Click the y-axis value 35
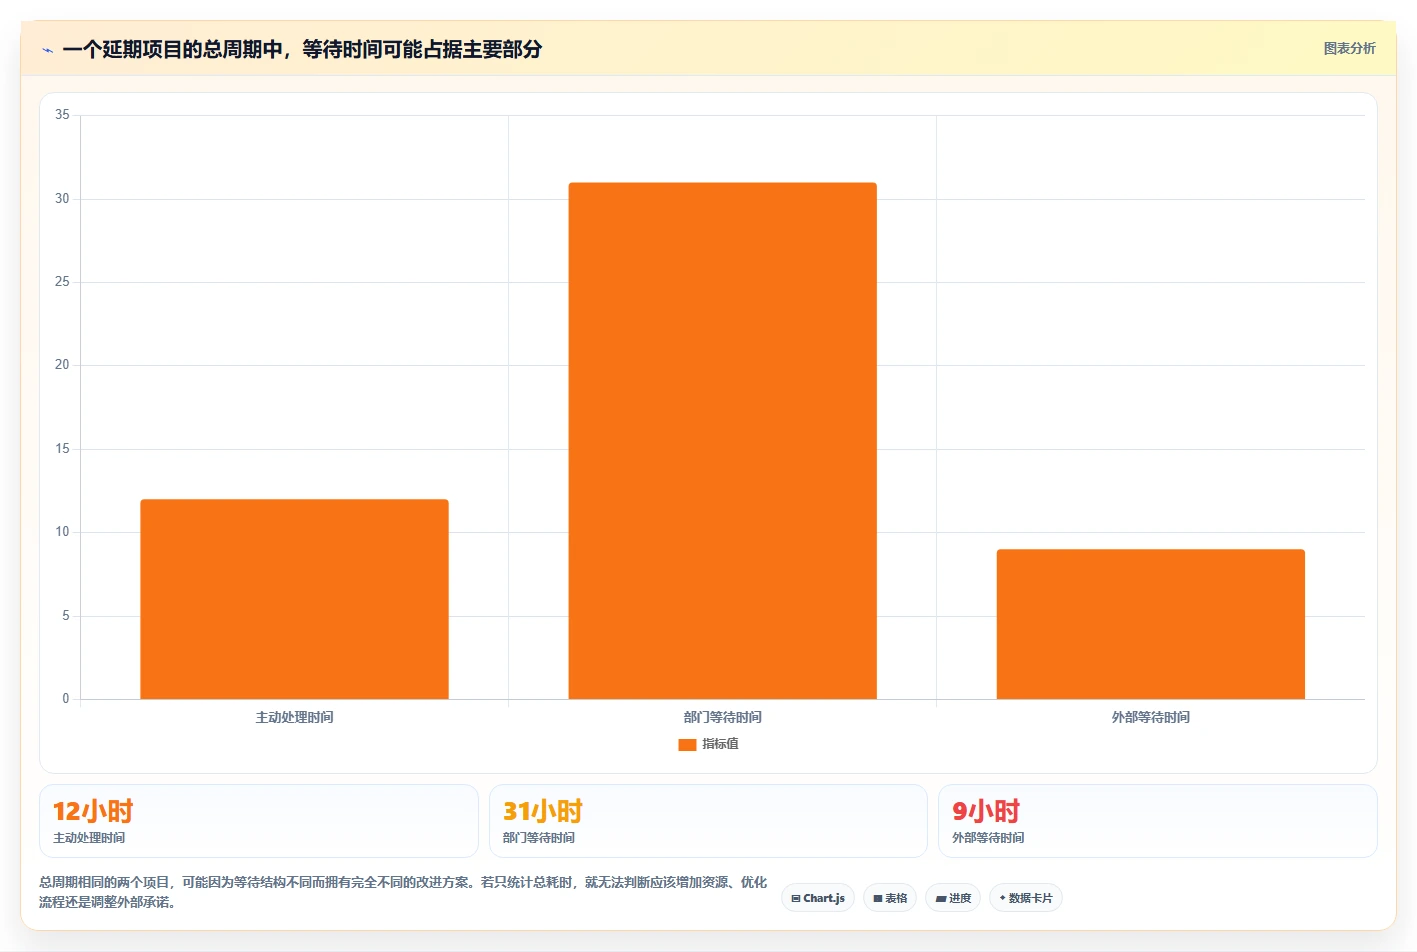The width and height of the screenshot is (1417, 952). pyautogui.click(x=62, y=115)
